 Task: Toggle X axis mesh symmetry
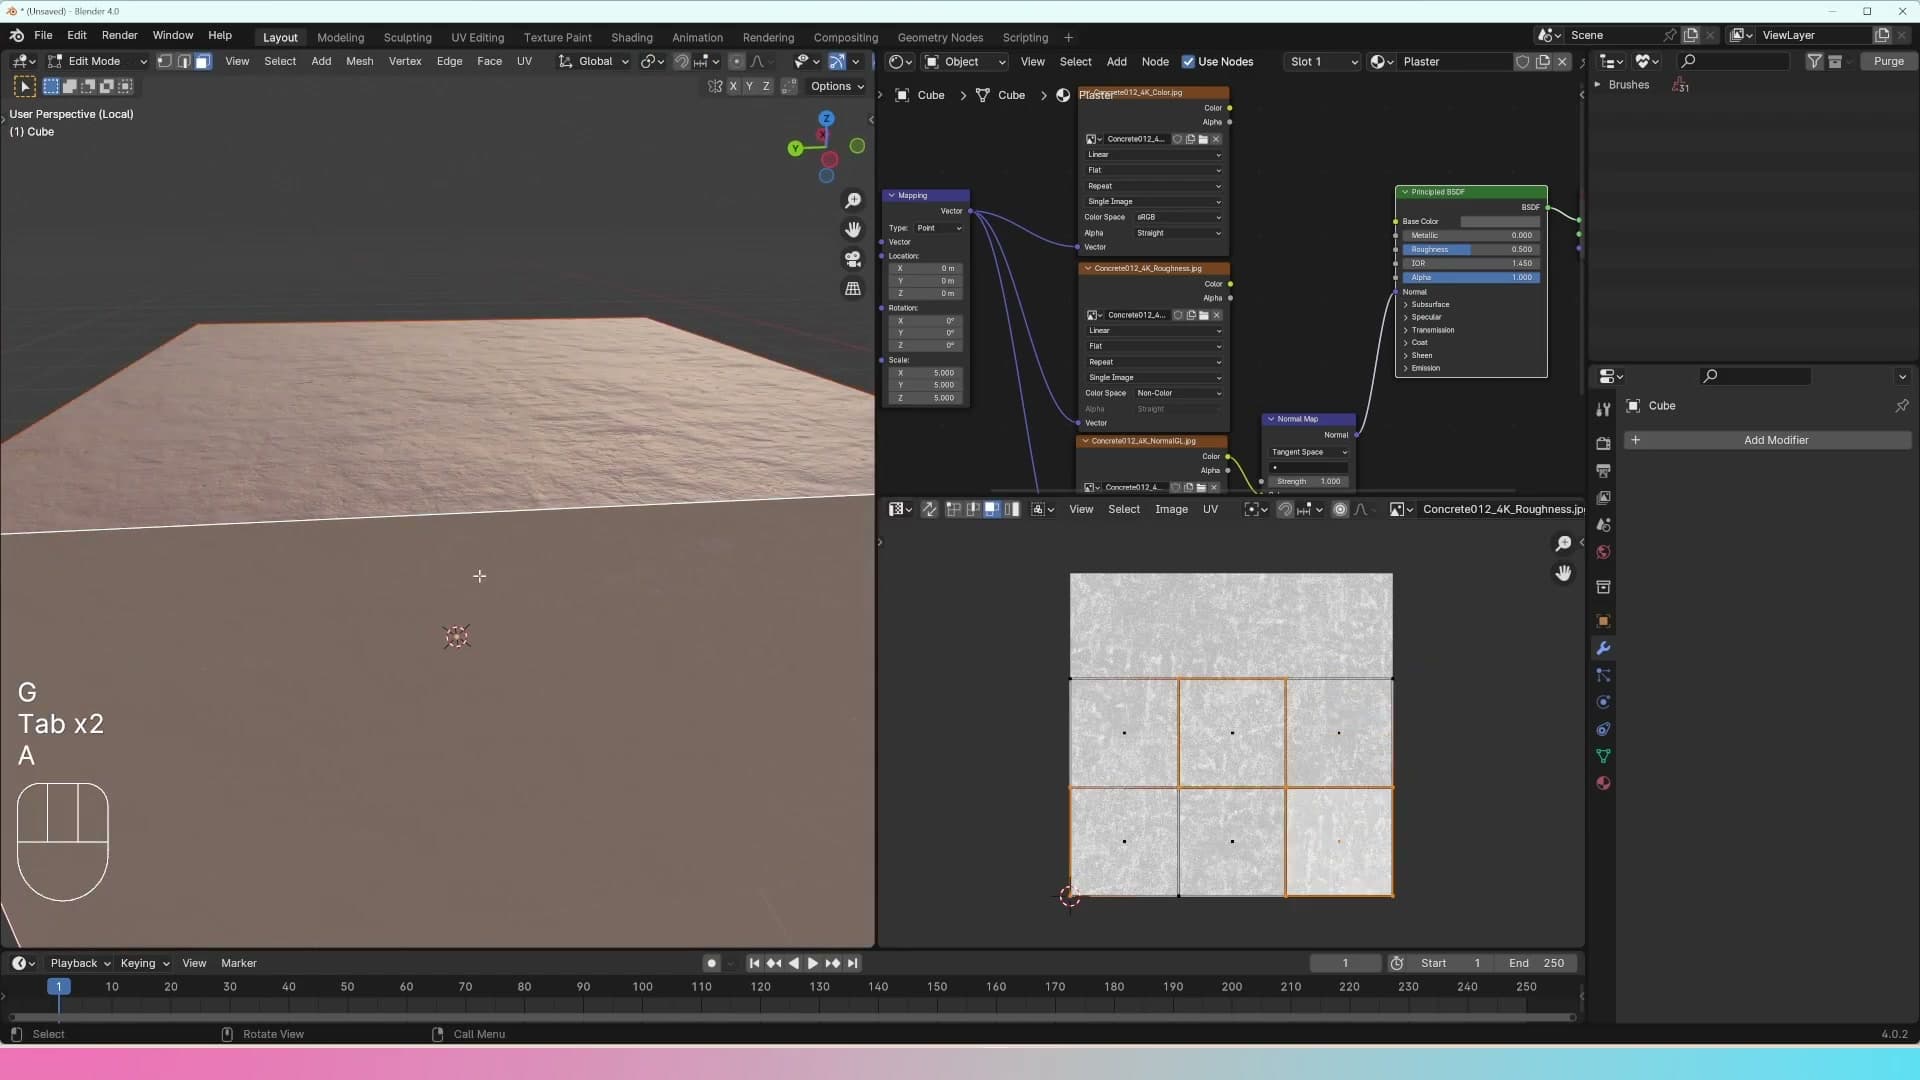(x=733, y=87)
